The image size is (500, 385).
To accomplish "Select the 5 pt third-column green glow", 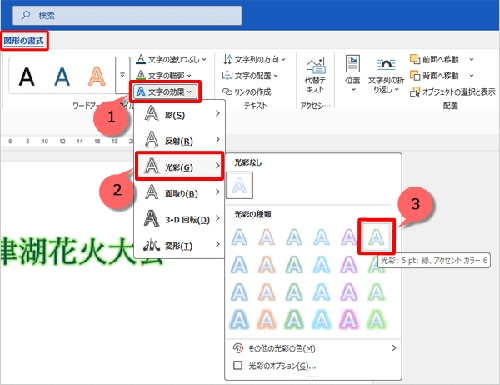I will tap(294, 237).
